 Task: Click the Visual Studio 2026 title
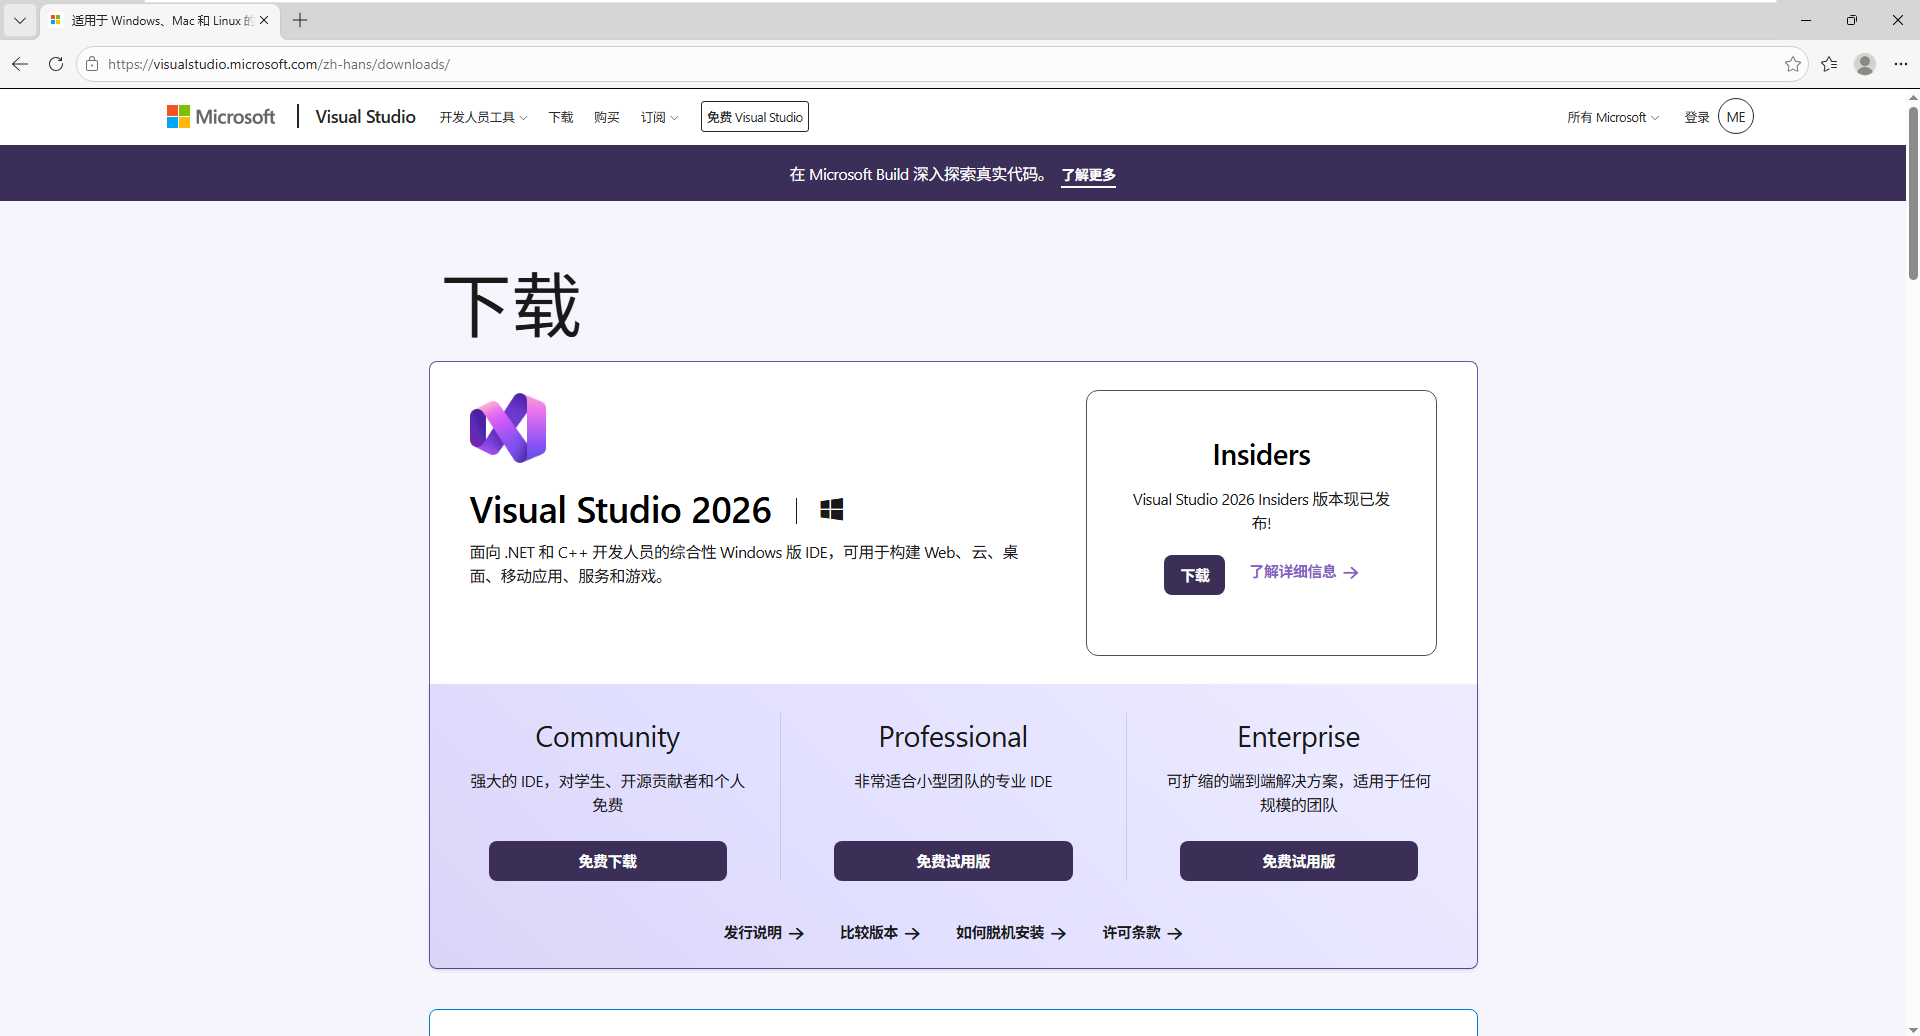(x=621, y=510)
